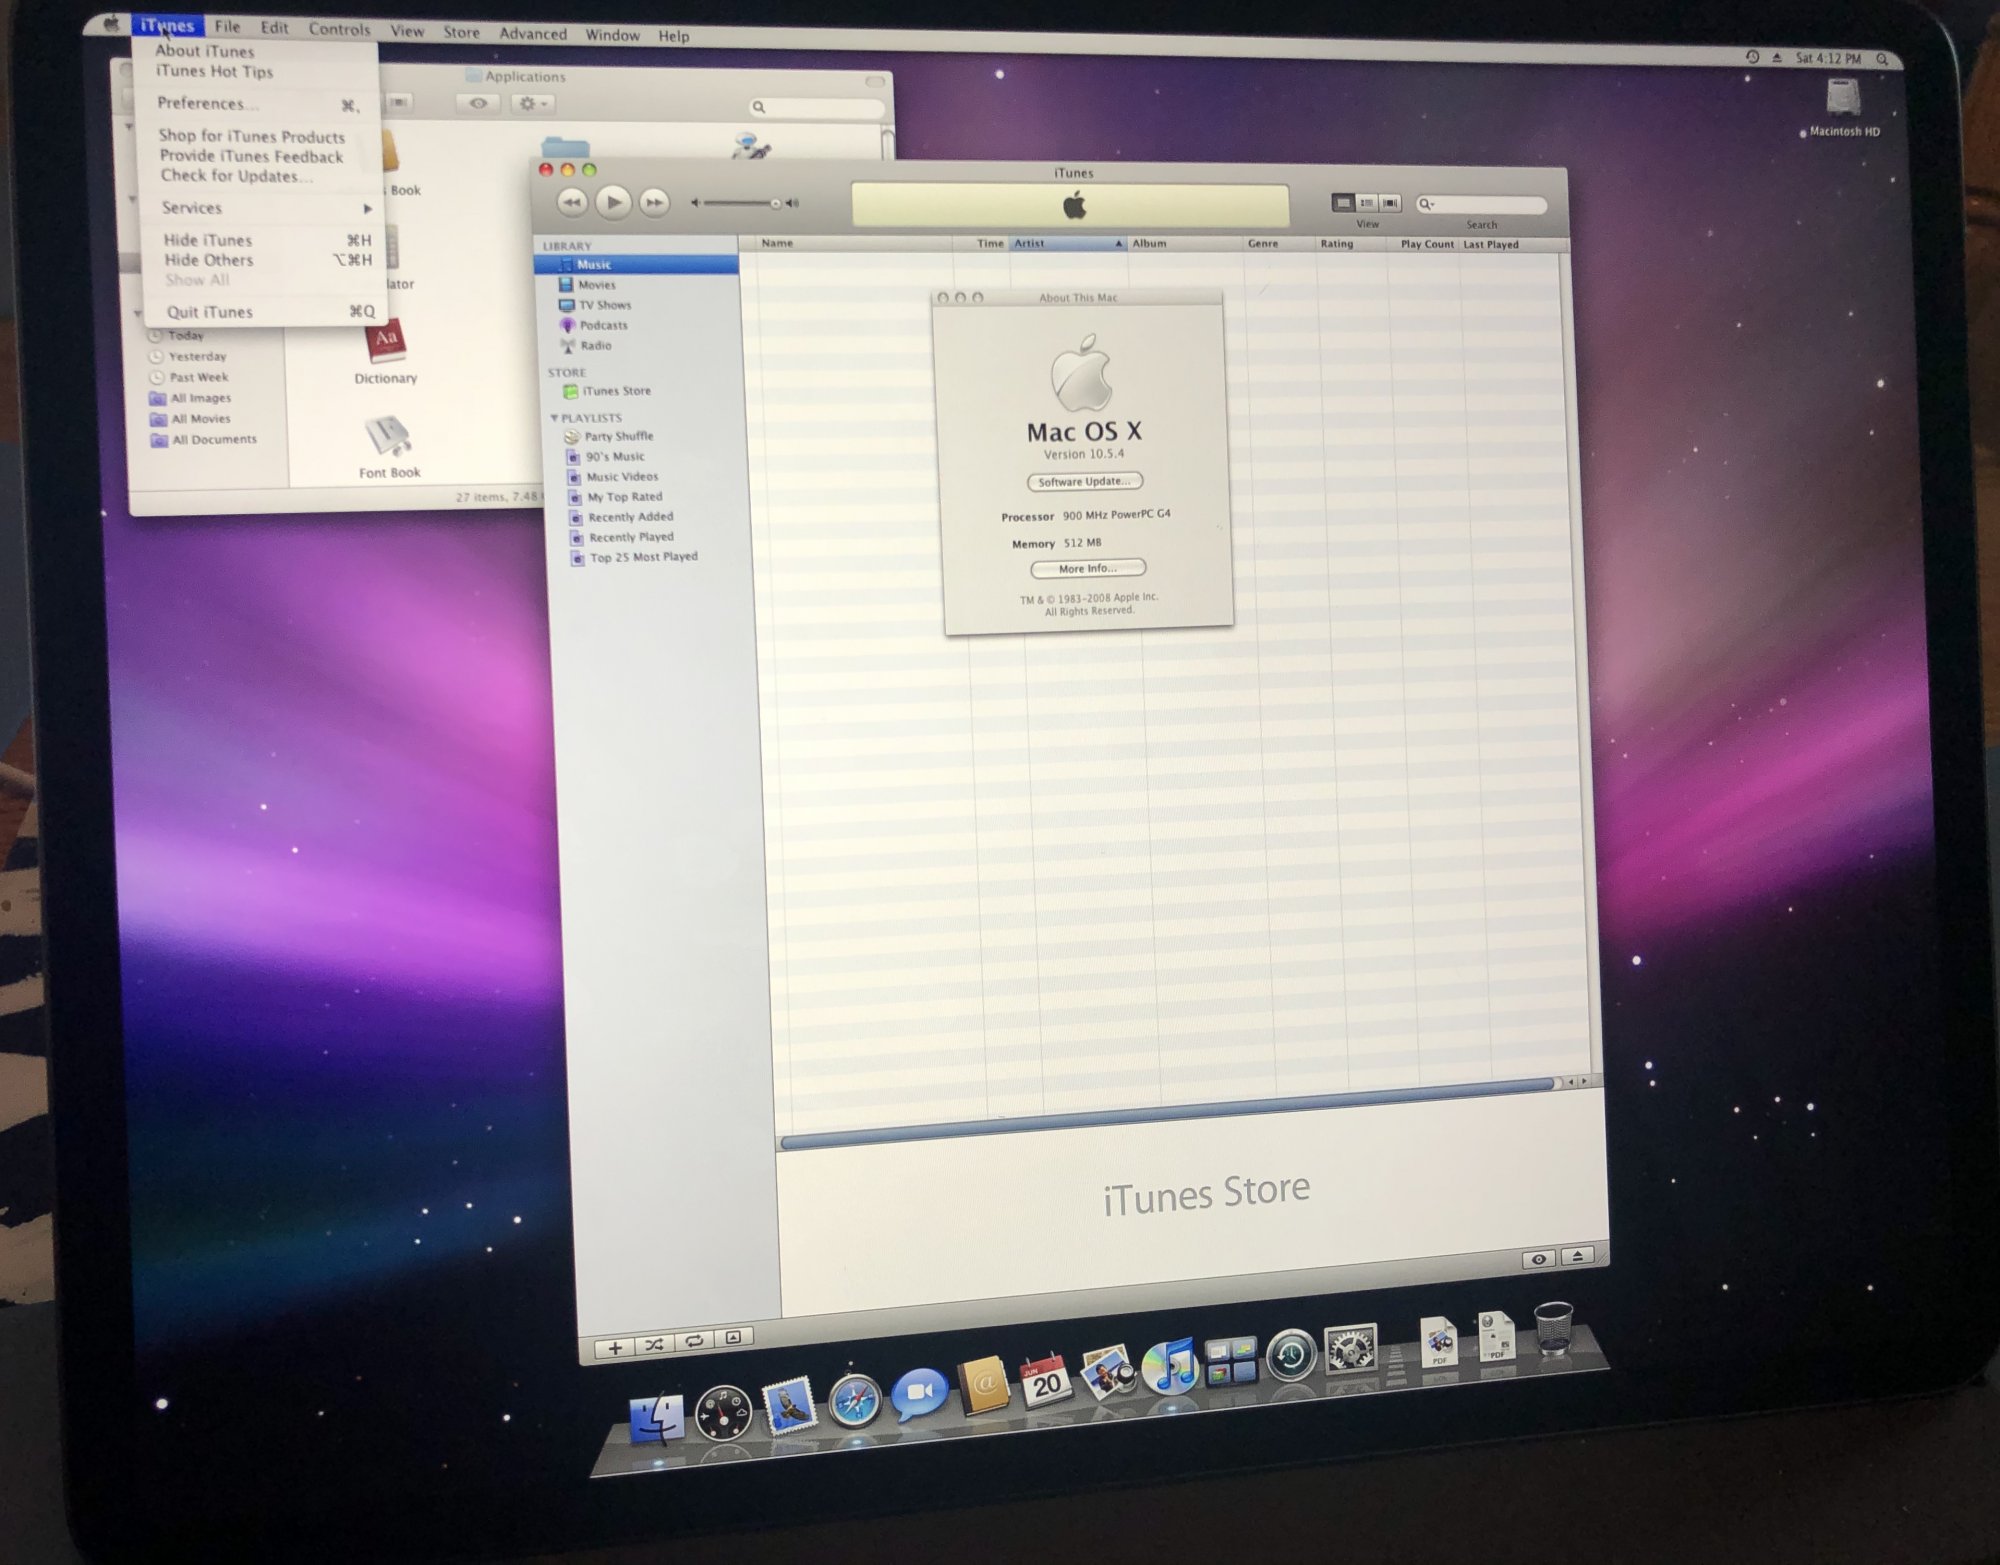The width and height of the screenshot is (2000, 1565).
Task: Click the rewind button in iTunes
Action: pyautogui.click(x=571, y=203)
